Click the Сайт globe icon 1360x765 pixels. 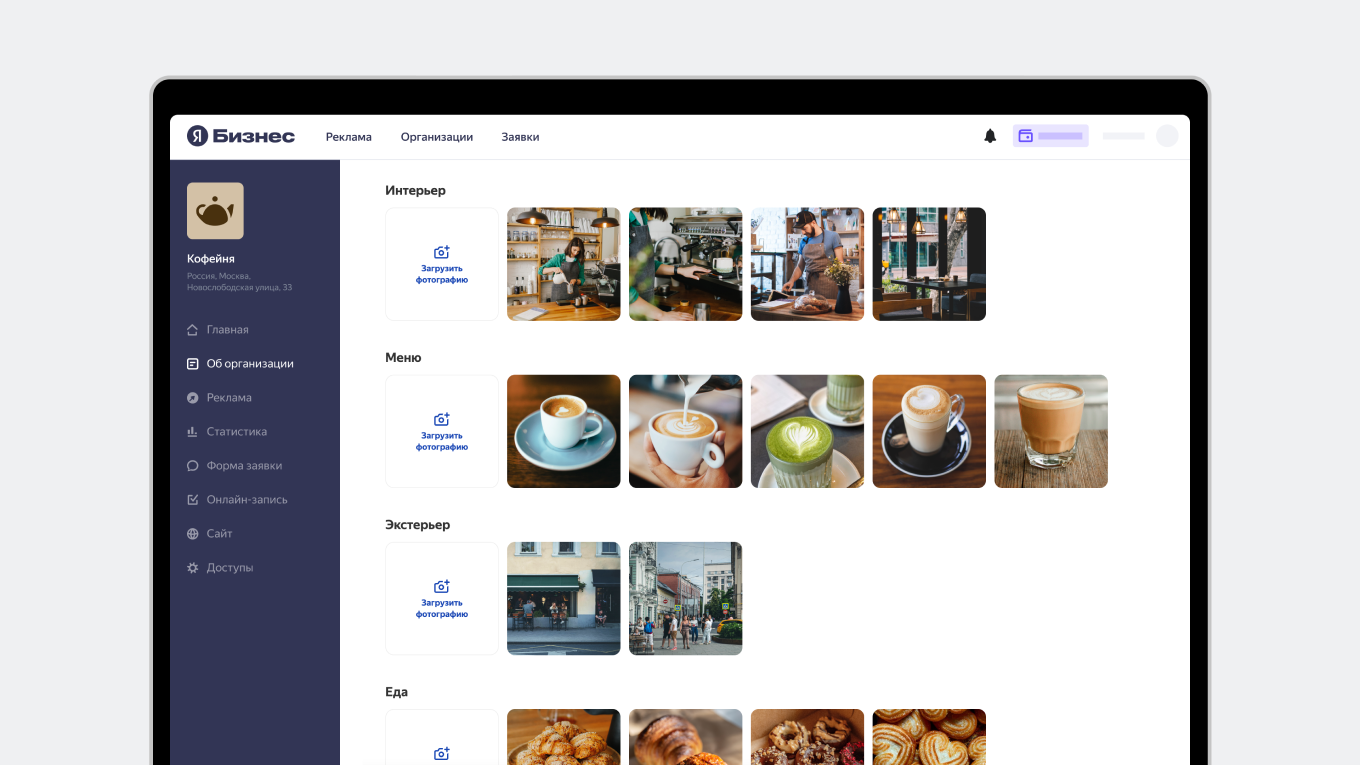click(x=193, y=534)
